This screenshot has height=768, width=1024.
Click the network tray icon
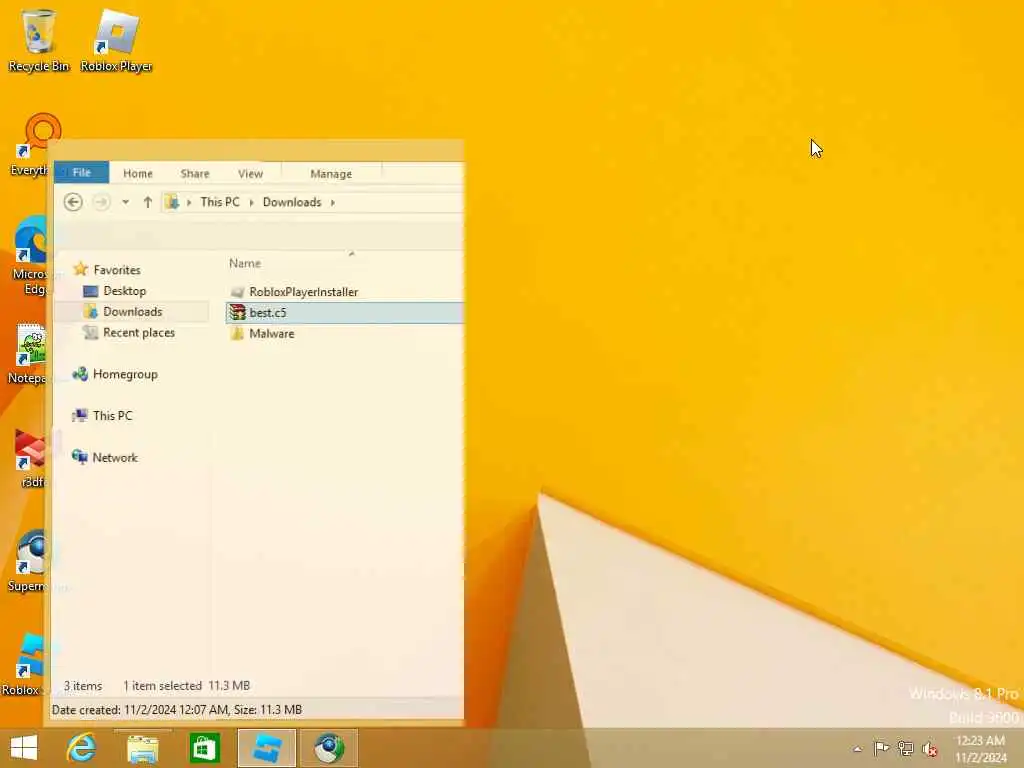[905, 748]
